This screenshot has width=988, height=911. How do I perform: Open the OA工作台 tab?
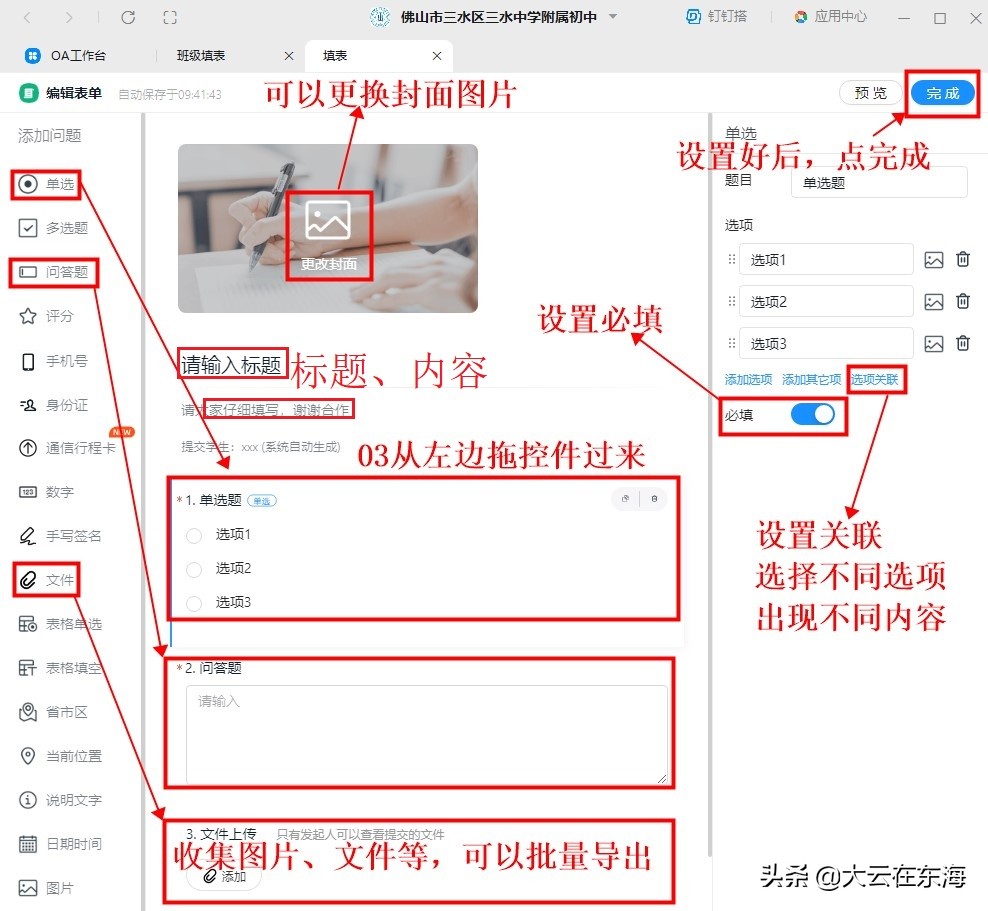75,55
